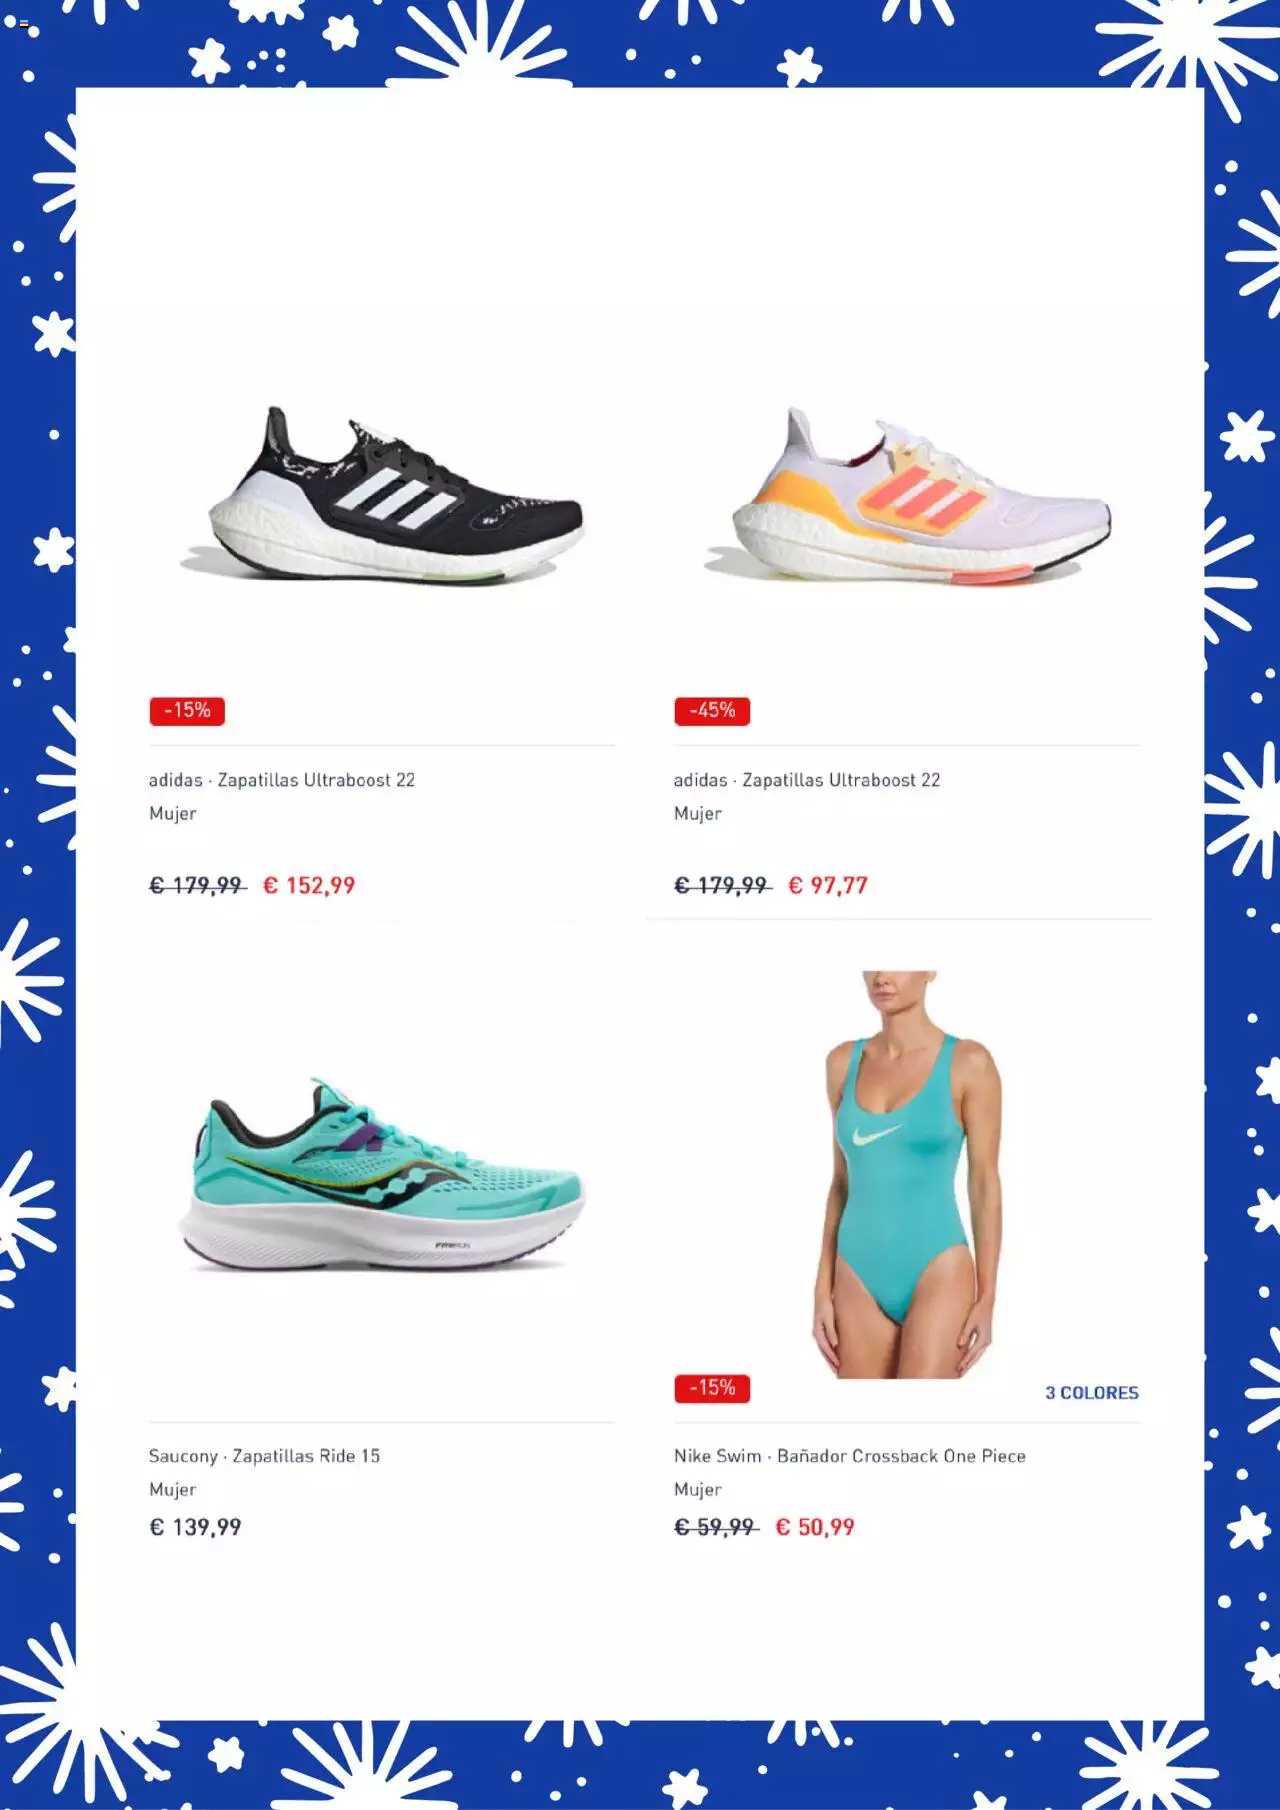This screenshot has height=1810, width=1280.
Task: Click the red € 50,99 swimsuit price
Action: (x=815, y=1527)
